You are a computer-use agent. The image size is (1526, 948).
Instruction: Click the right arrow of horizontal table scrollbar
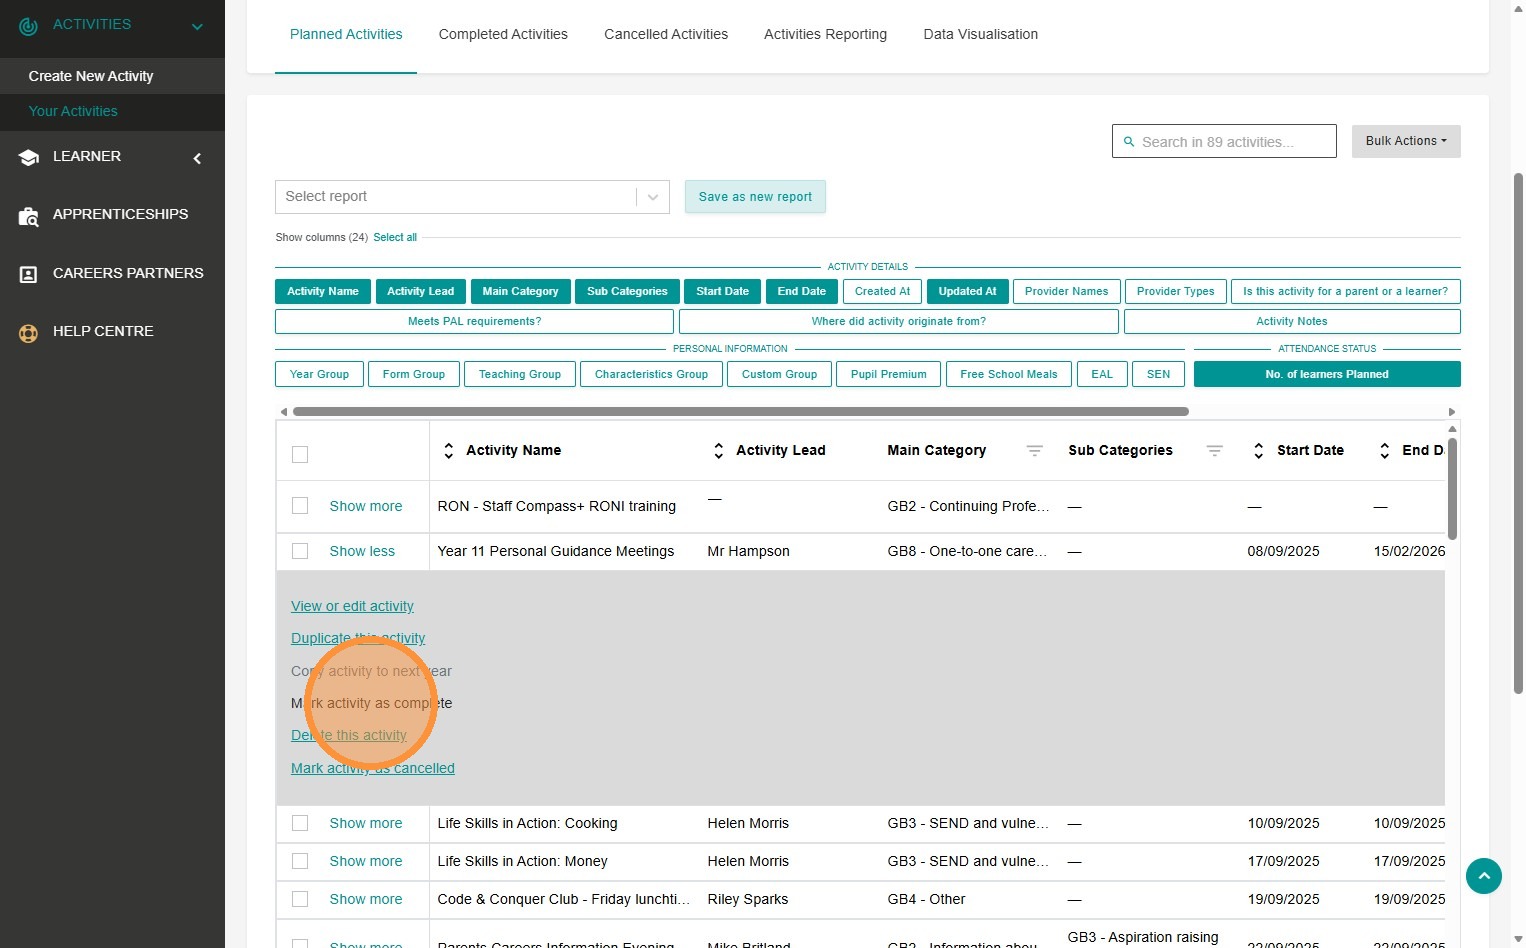coord(1452,412)
